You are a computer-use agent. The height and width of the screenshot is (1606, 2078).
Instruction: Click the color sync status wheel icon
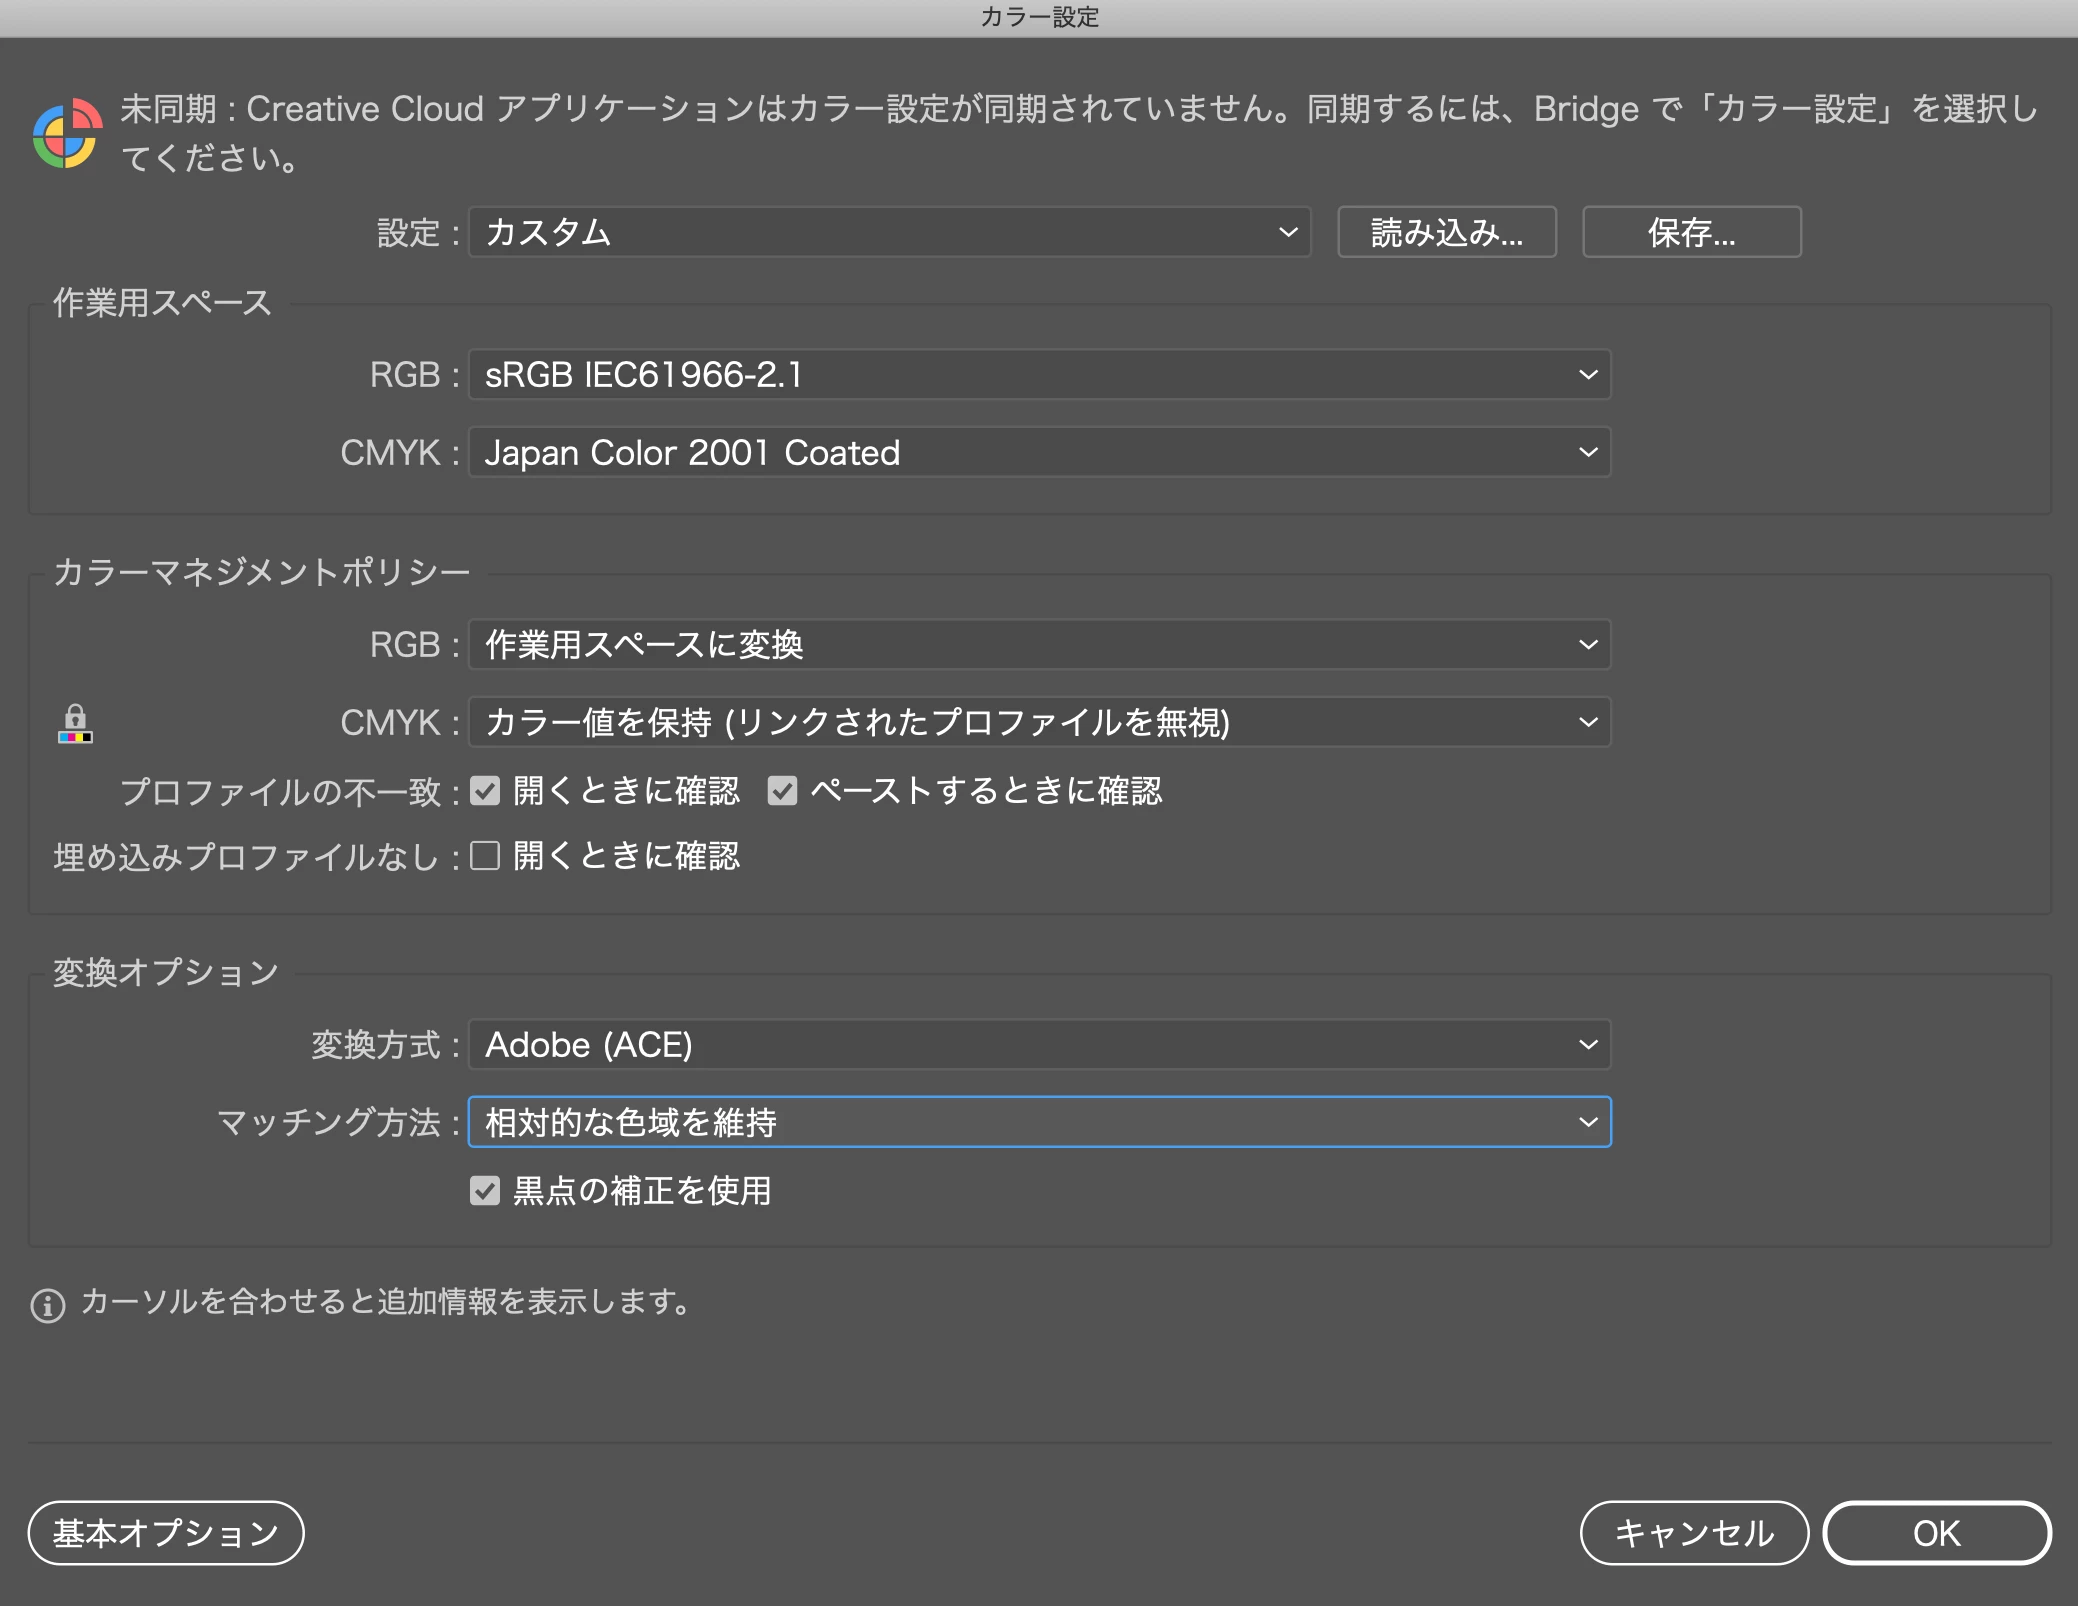pyautogui.click(x=66, y=134)
